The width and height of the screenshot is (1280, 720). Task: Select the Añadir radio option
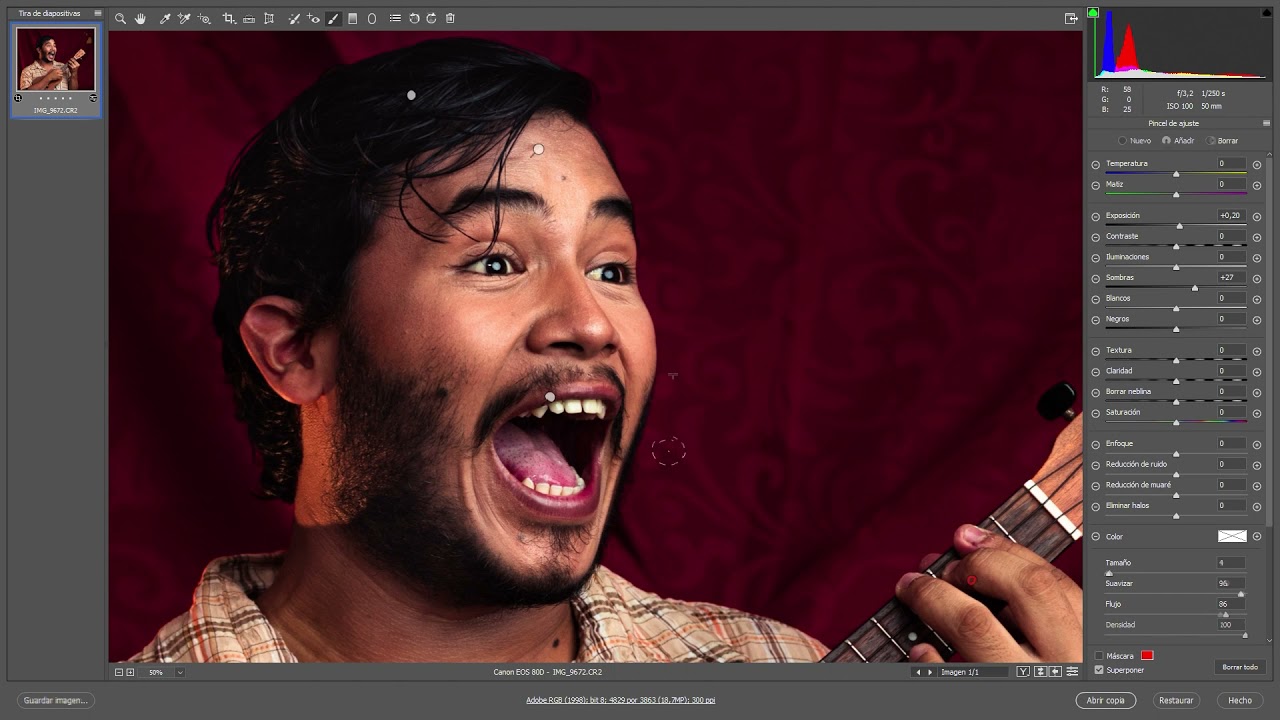1178,141
